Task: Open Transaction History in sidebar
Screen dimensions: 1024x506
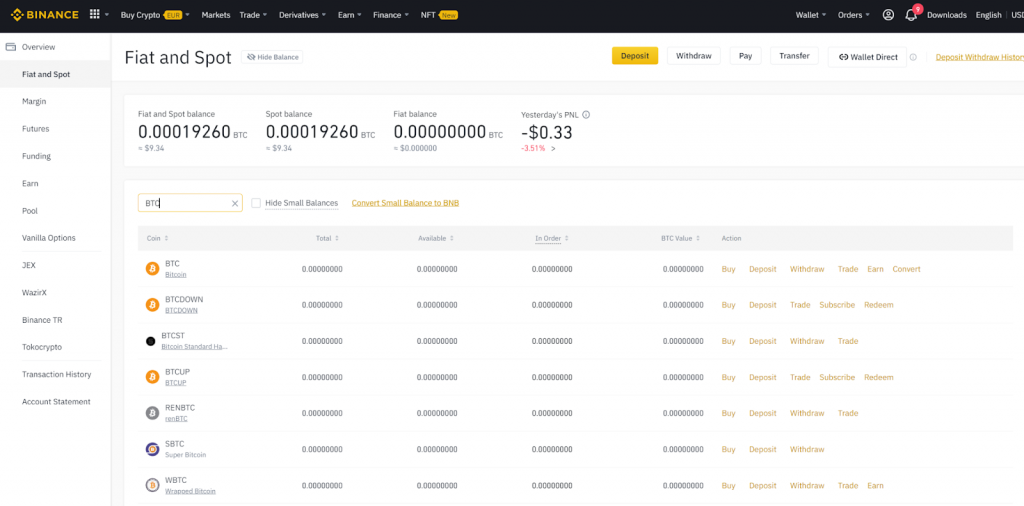Action: pyautogui.click(x=56, y=374)
